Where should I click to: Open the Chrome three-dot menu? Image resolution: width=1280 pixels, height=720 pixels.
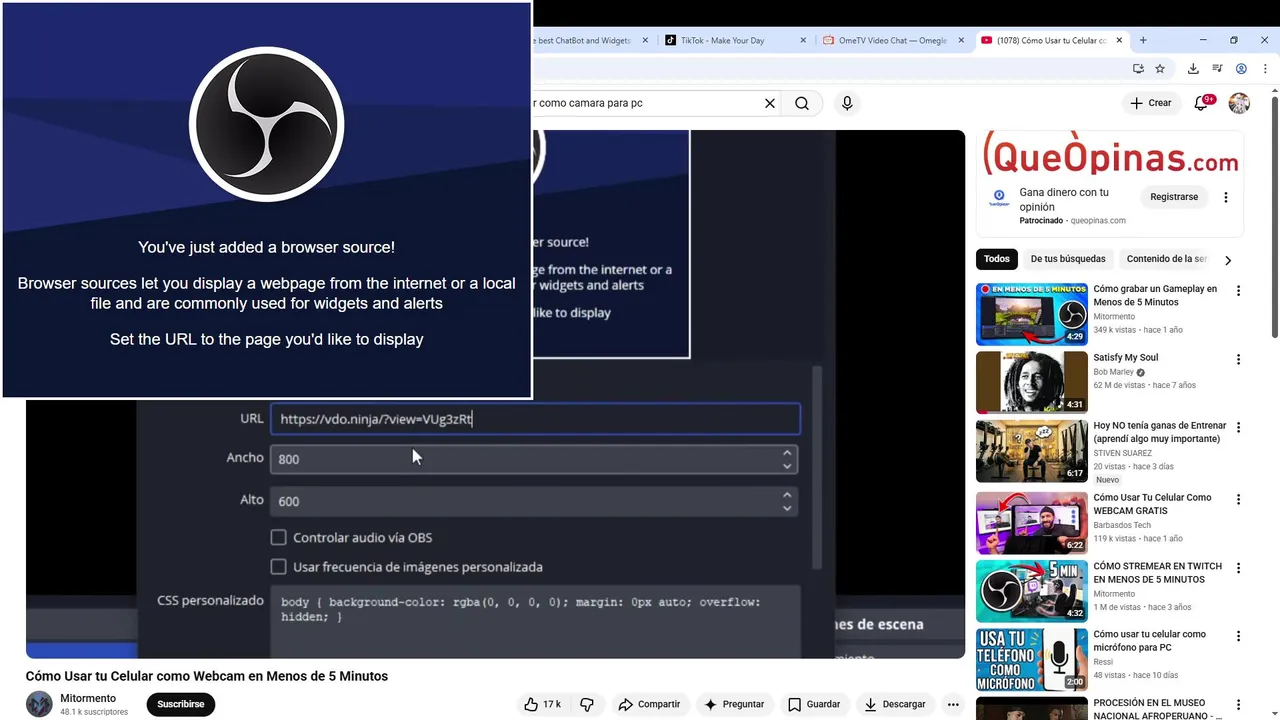pos(1265,69)
